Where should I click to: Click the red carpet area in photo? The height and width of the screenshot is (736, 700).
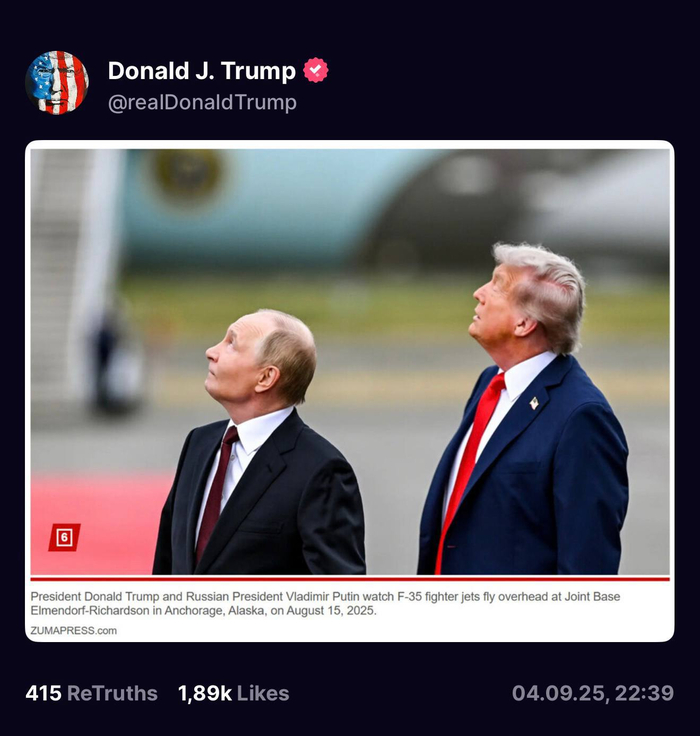(99, 523)
